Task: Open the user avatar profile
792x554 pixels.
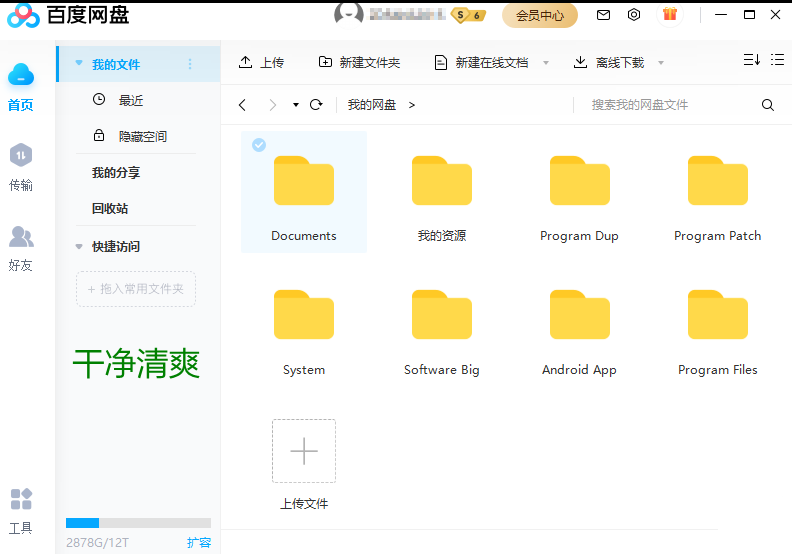Action: coord(349,14)
